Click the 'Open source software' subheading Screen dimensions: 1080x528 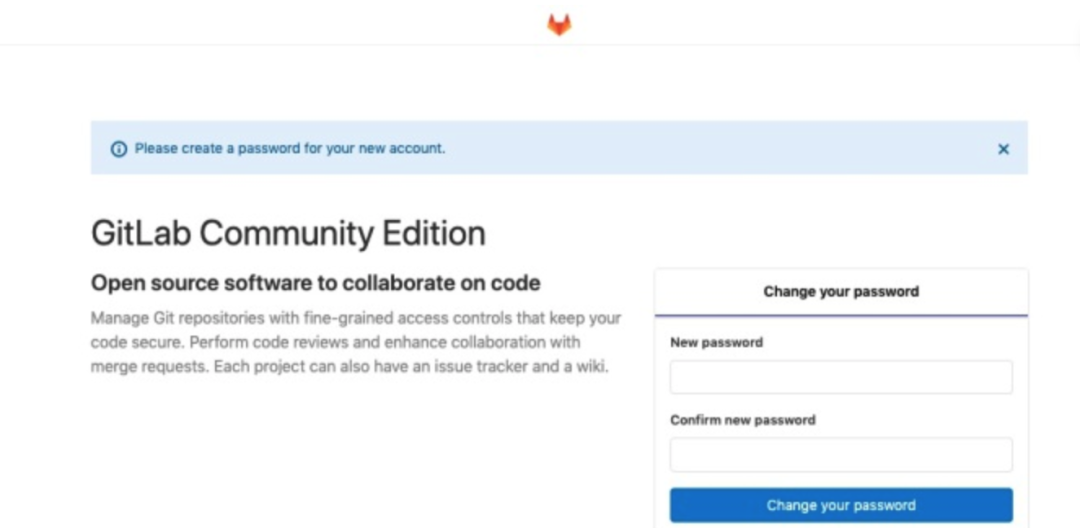[315, 283]
